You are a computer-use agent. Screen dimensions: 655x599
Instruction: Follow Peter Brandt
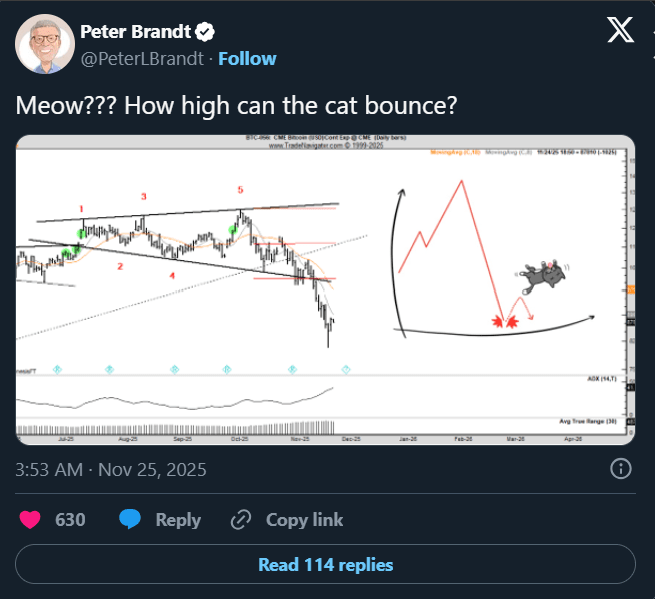(247, 58)
